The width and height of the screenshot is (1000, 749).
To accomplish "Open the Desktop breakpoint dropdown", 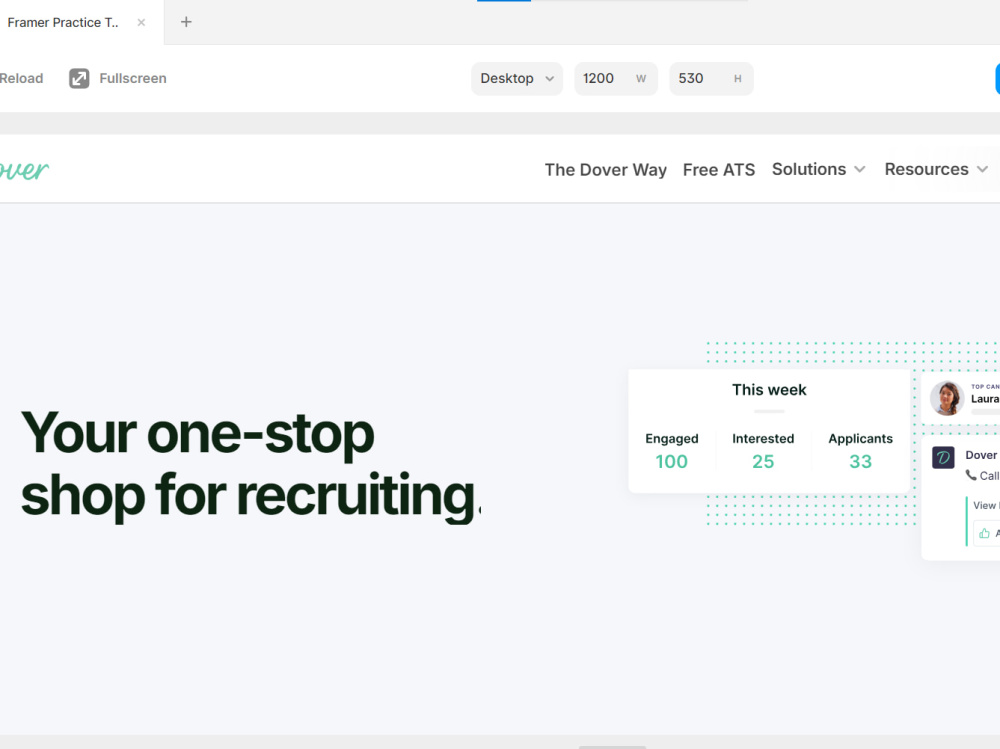I will pos(517,78).
